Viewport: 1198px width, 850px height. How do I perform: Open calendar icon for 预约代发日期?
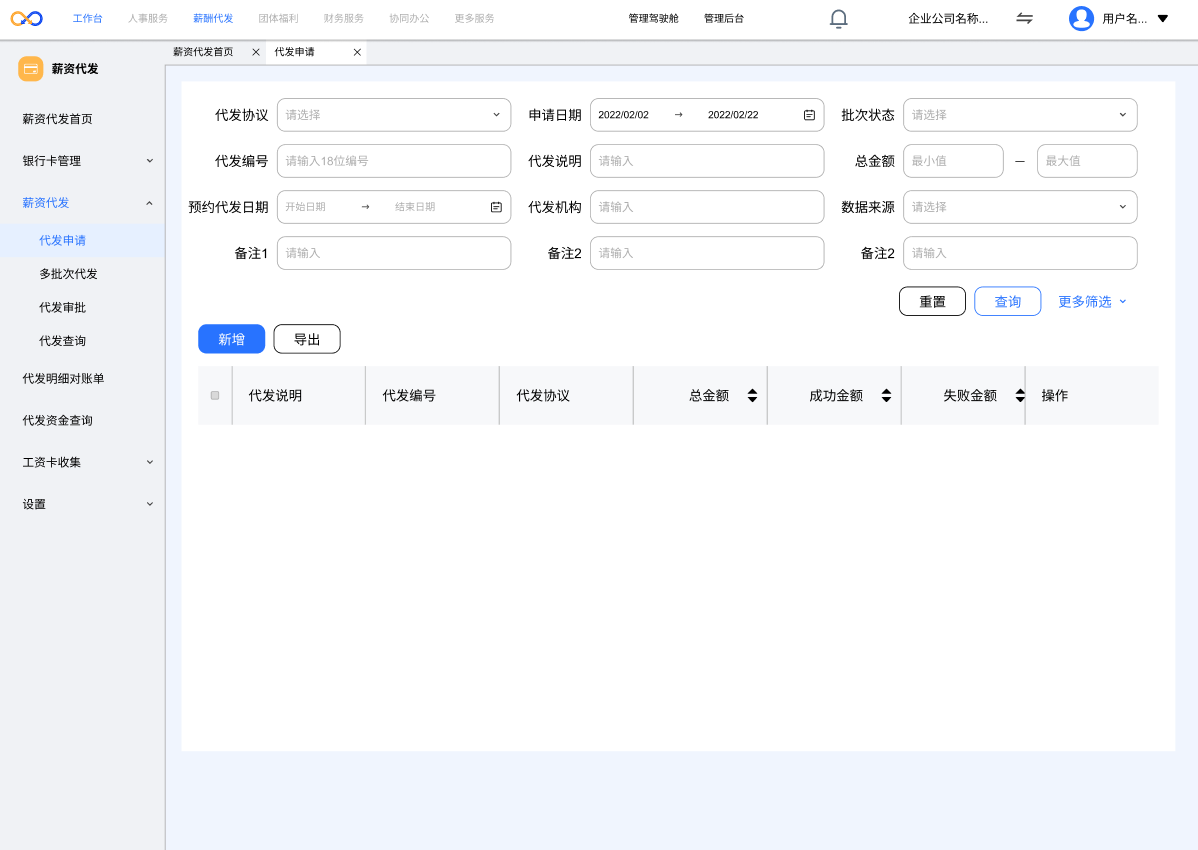tap(496, 207)
